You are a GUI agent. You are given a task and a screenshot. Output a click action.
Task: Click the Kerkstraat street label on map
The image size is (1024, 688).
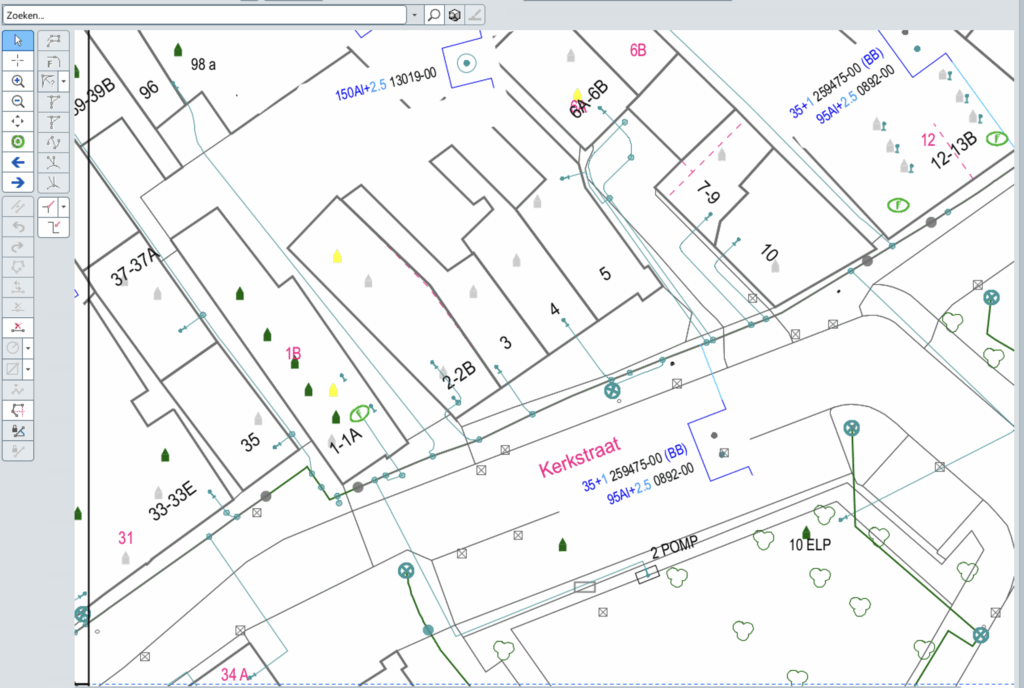point(579,458)
